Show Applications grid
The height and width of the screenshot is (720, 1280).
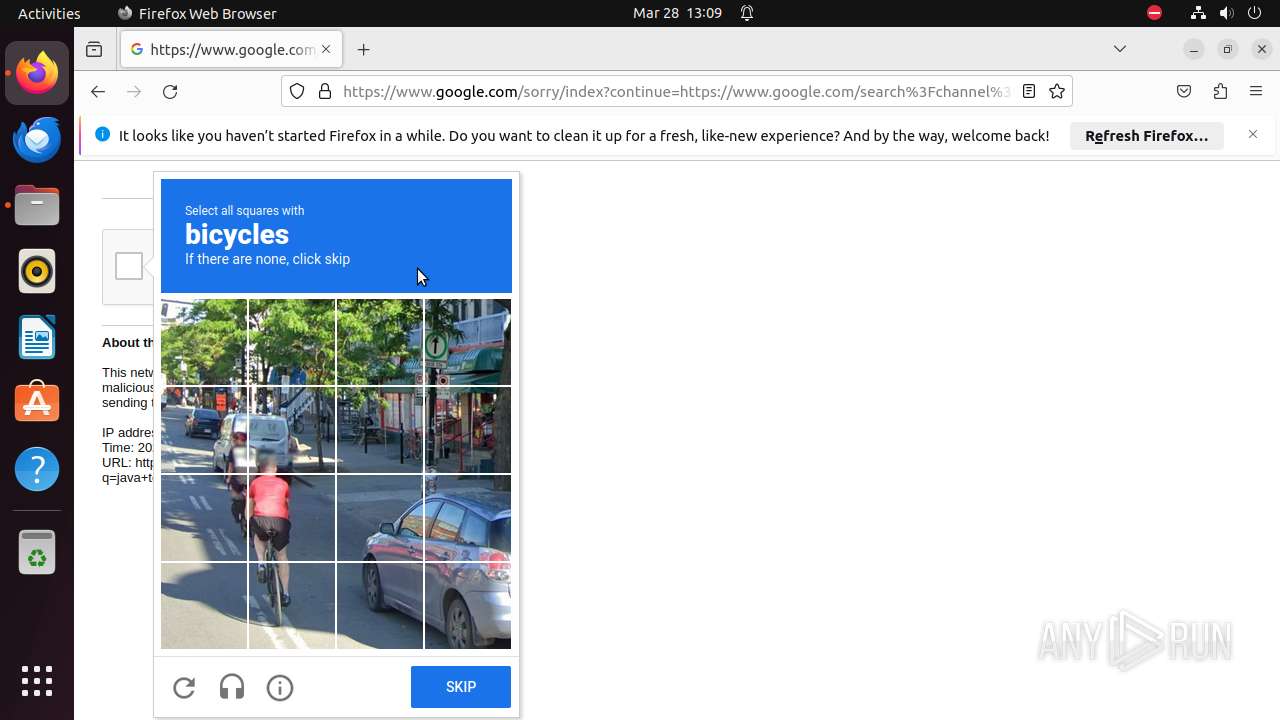[37, 681]
